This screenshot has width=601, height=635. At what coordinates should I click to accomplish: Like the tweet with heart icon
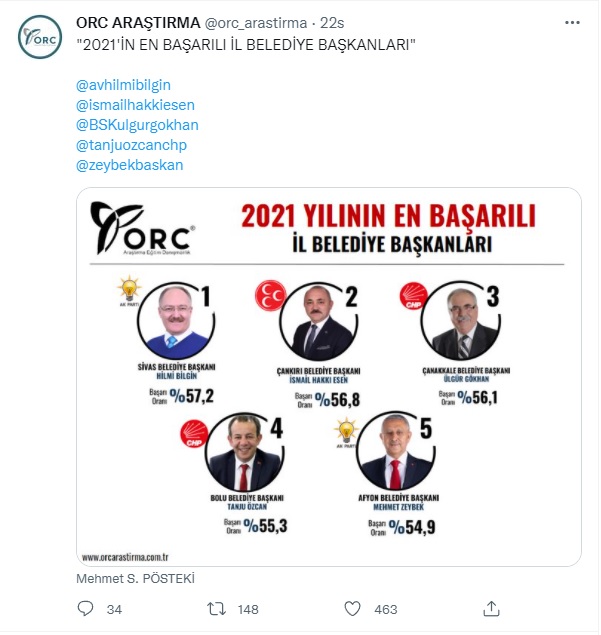(x=352, y=609)
